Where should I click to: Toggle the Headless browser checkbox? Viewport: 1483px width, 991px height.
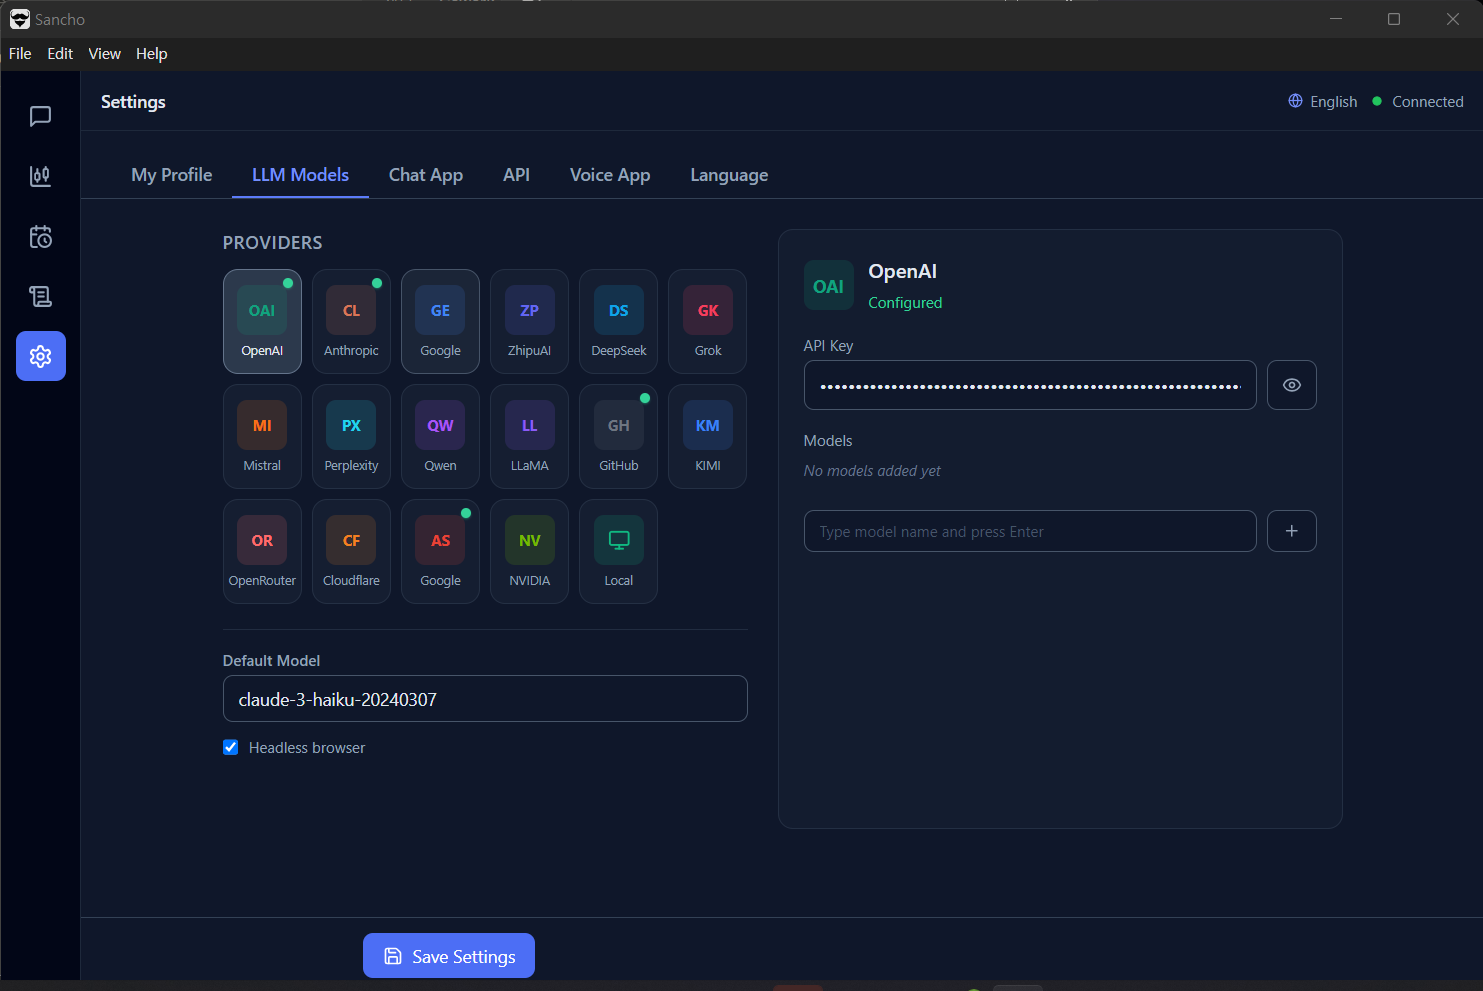(231, 747)
